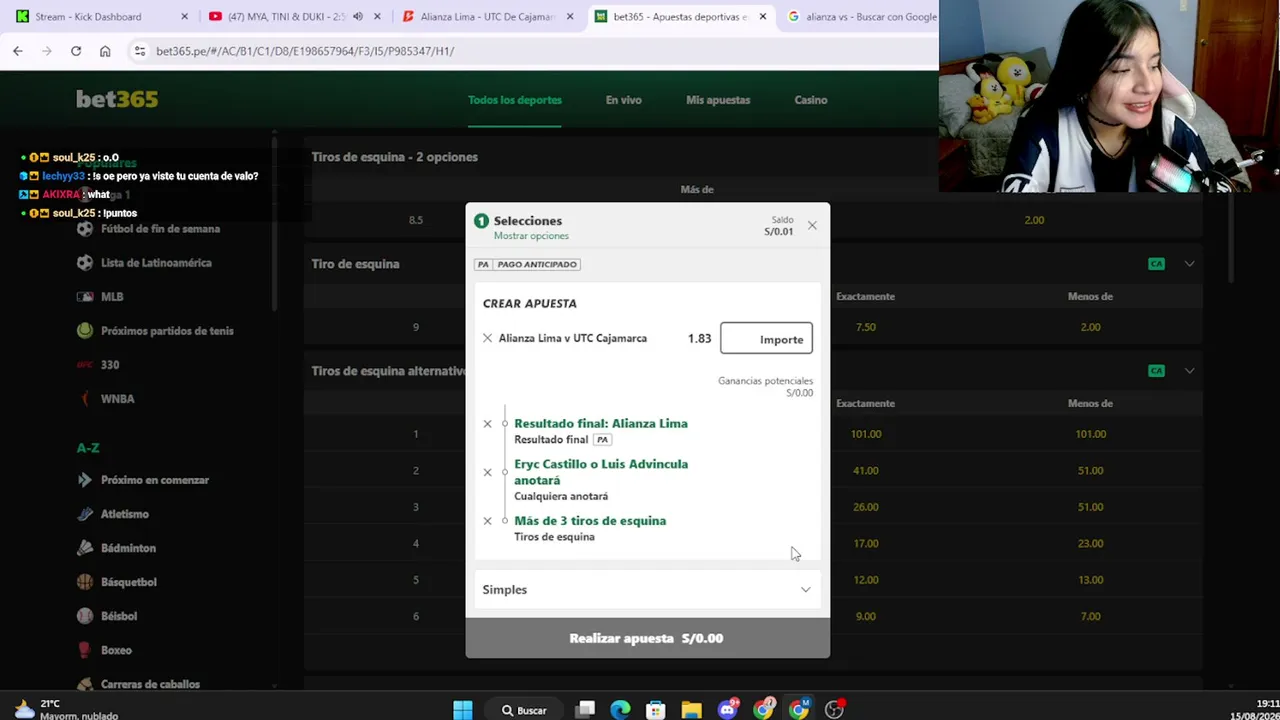Click Exactamente 41.00 odds in row 2
Viewport: 1280px width, 720px height.
(866, 471)
